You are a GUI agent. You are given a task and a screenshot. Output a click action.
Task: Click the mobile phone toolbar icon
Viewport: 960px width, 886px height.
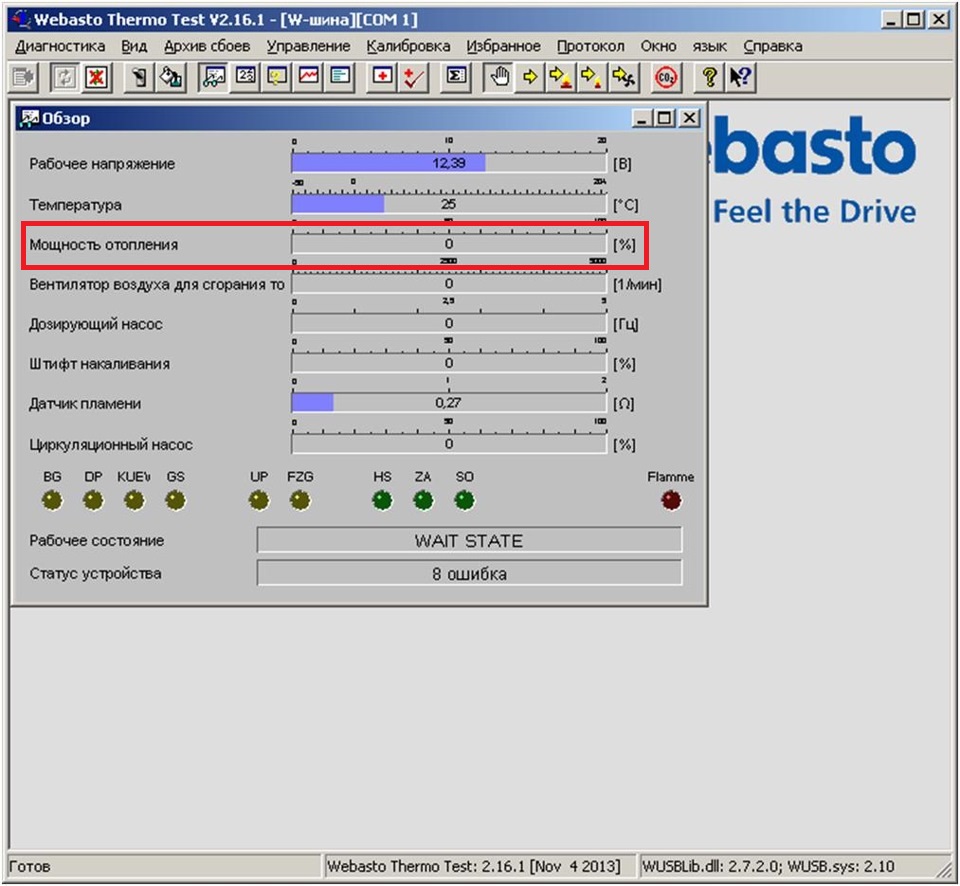[x=140, y=77]
